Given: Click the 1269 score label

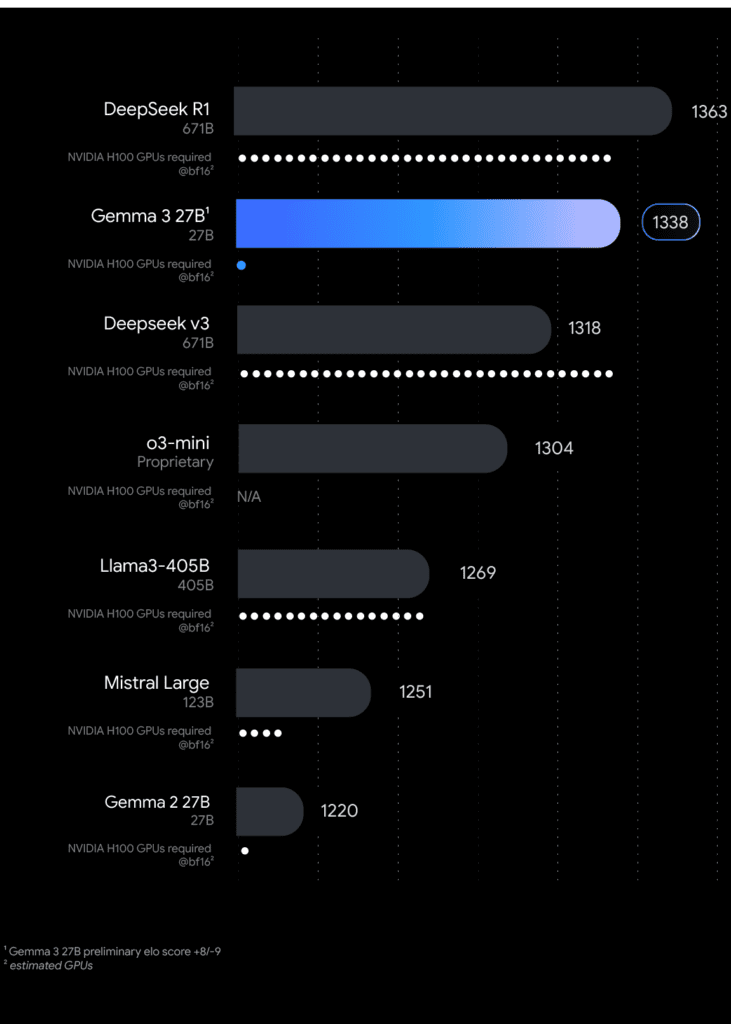Looking at the screenshot, I should point(478,573).
